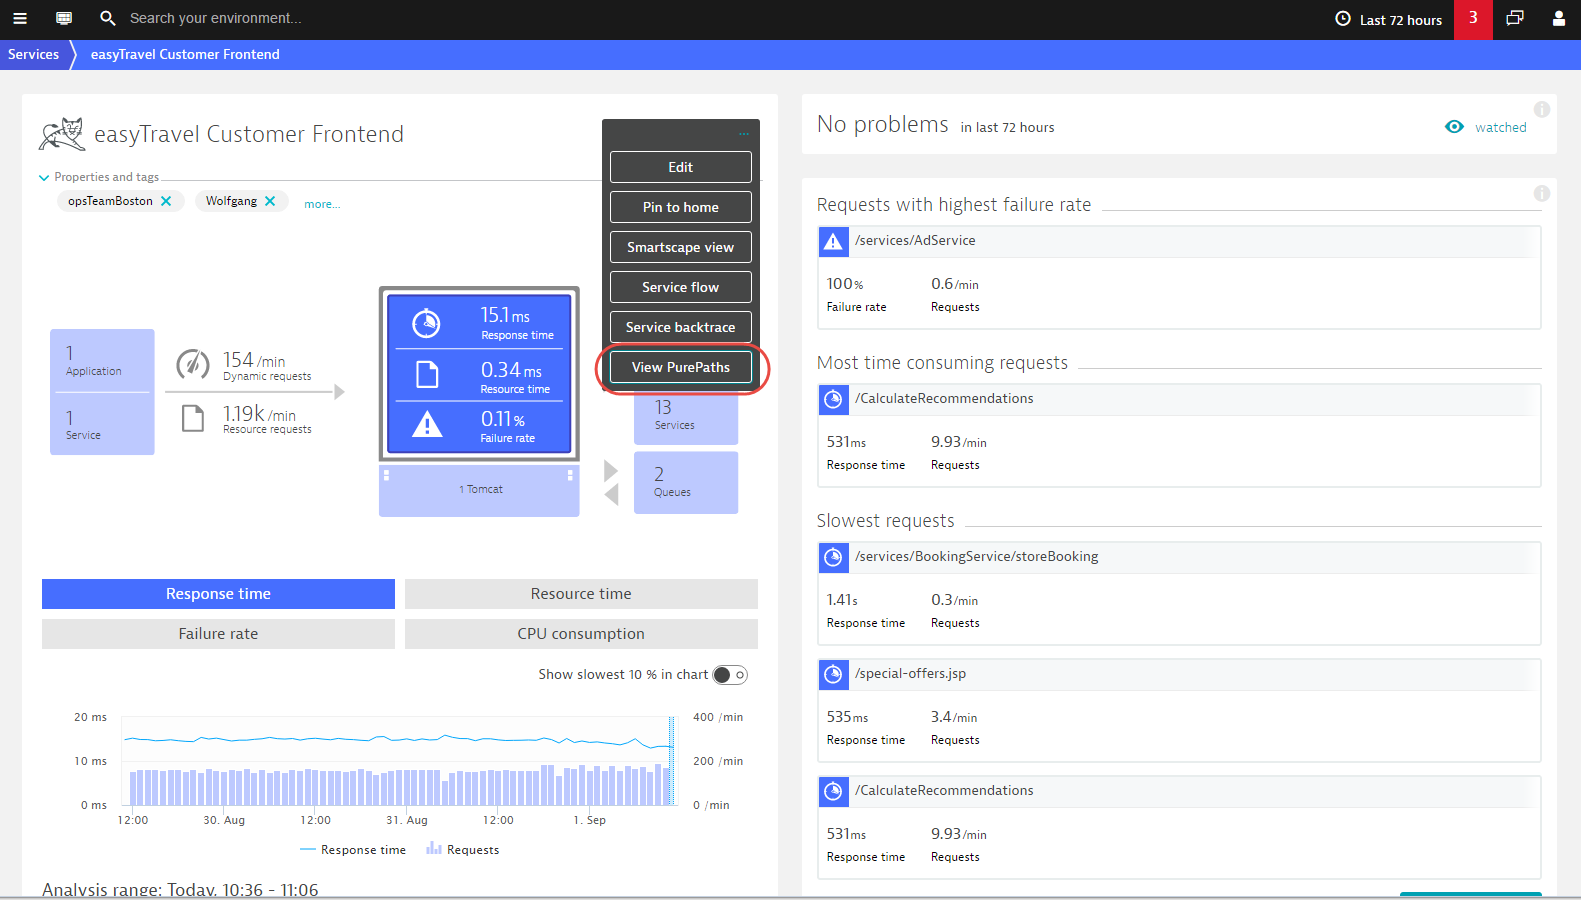Open last /CalculateRecommendations in Slowest requests
The width and height of the screenshot is (1581, 900).
coord(944,791)
